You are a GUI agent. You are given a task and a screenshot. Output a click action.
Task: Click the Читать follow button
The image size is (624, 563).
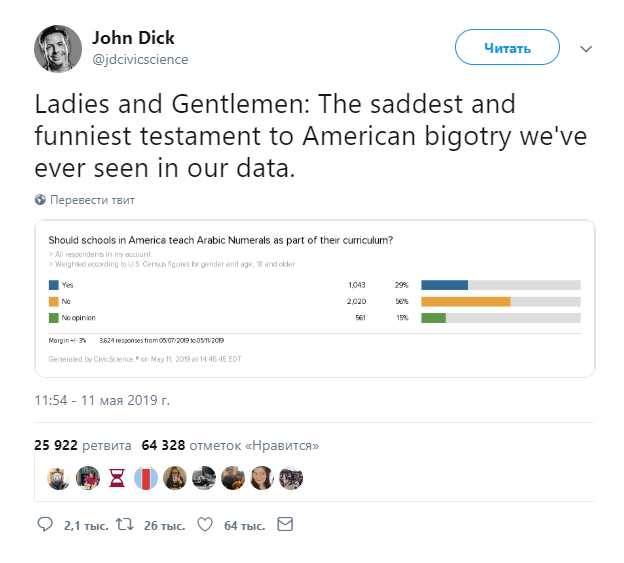click(507, 47)
